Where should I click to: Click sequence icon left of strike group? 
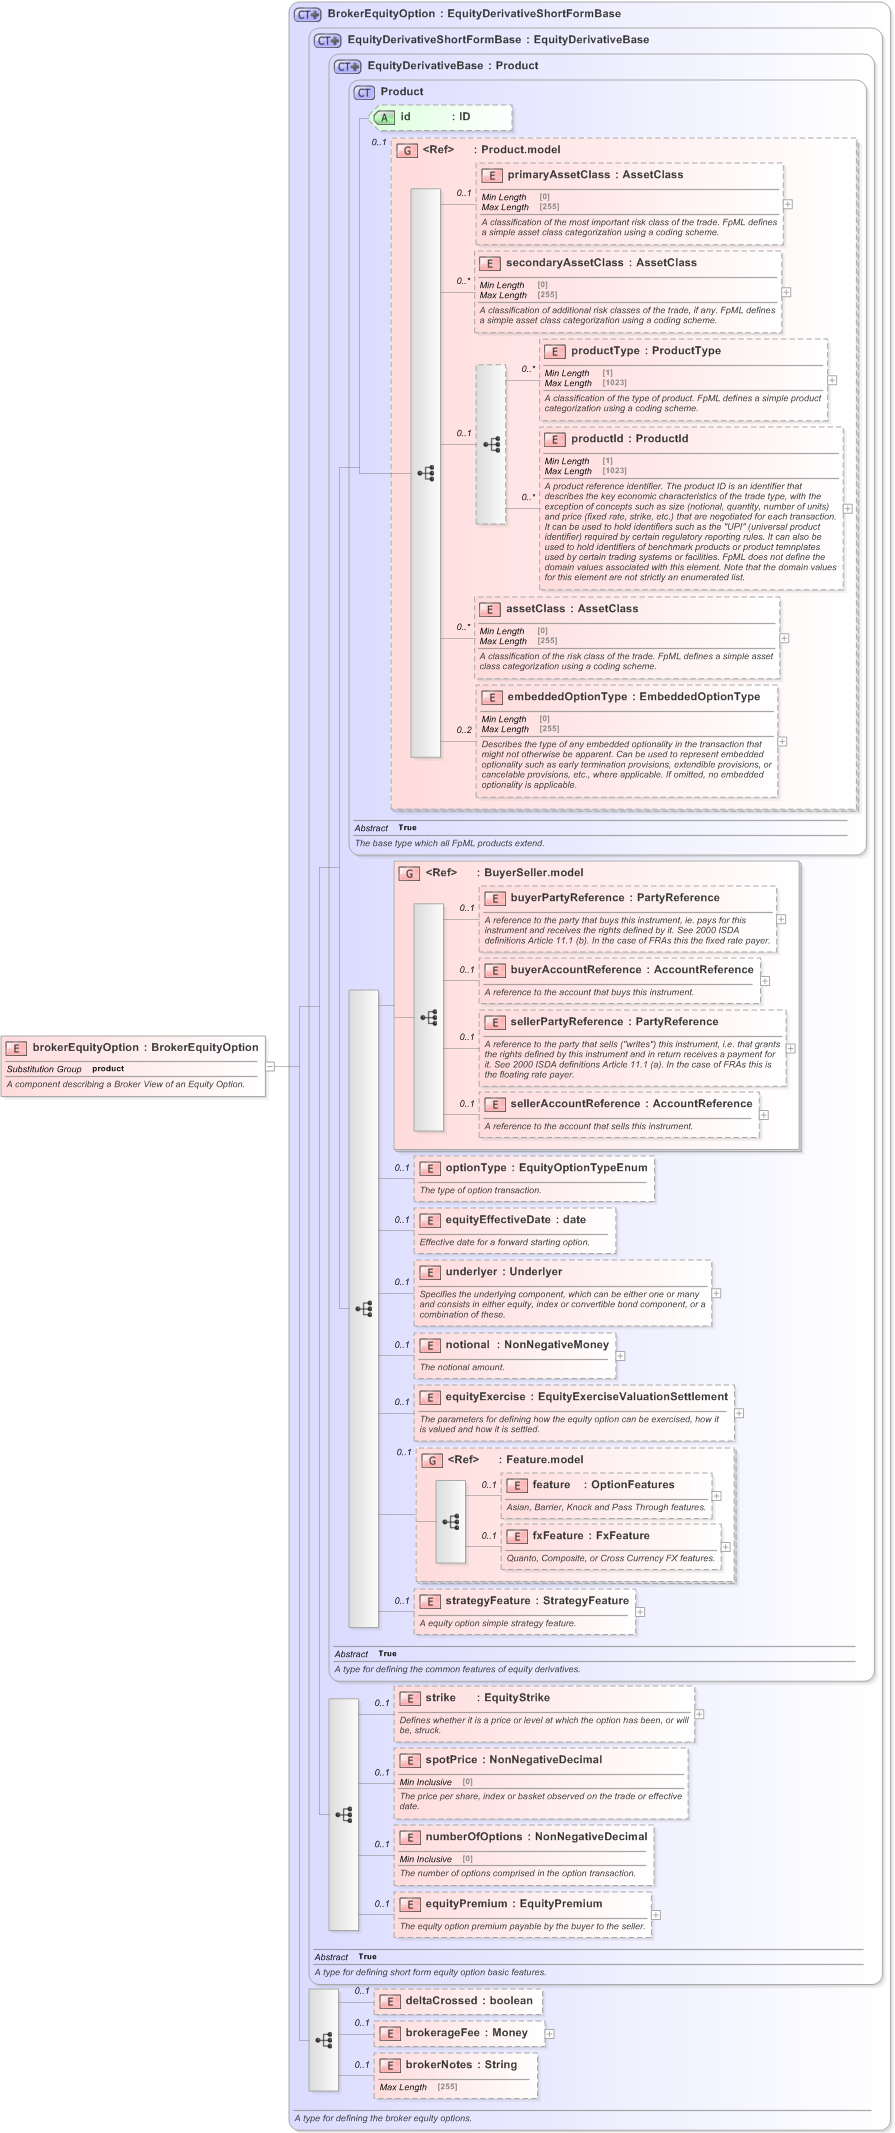coord(344,1814)
